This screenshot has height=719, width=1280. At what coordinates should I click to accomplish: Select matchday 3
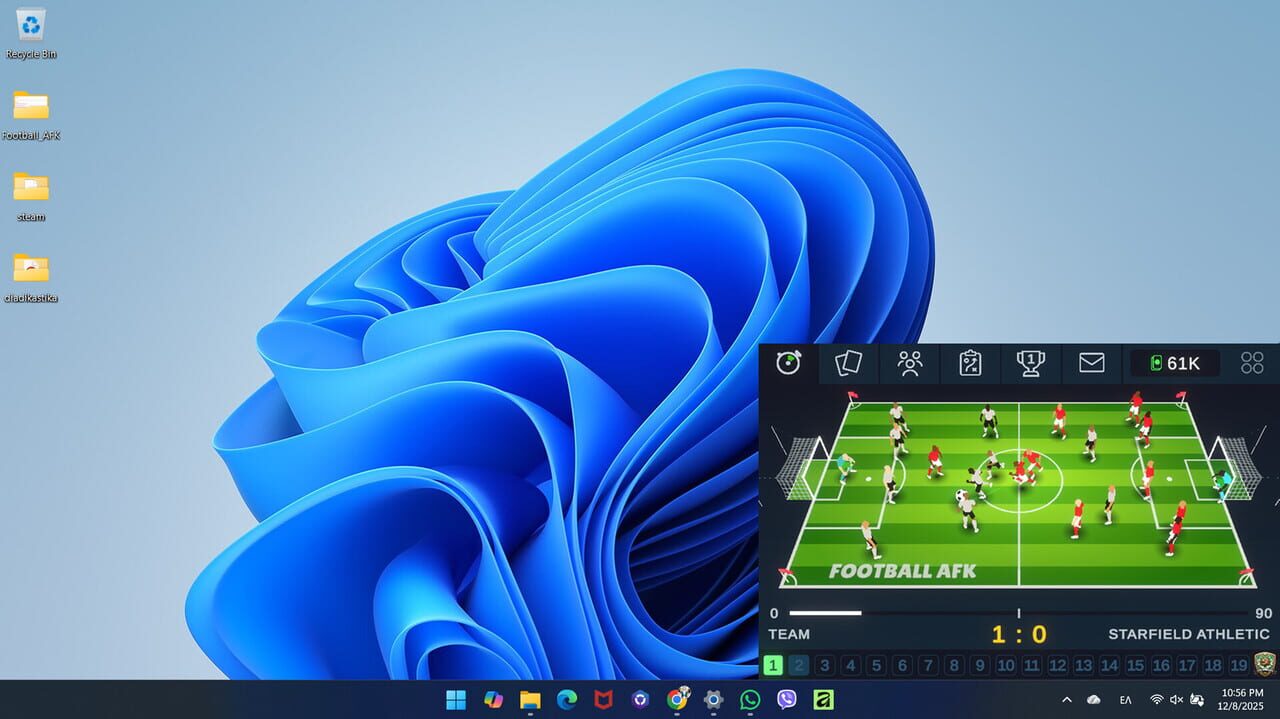(824, 664)
